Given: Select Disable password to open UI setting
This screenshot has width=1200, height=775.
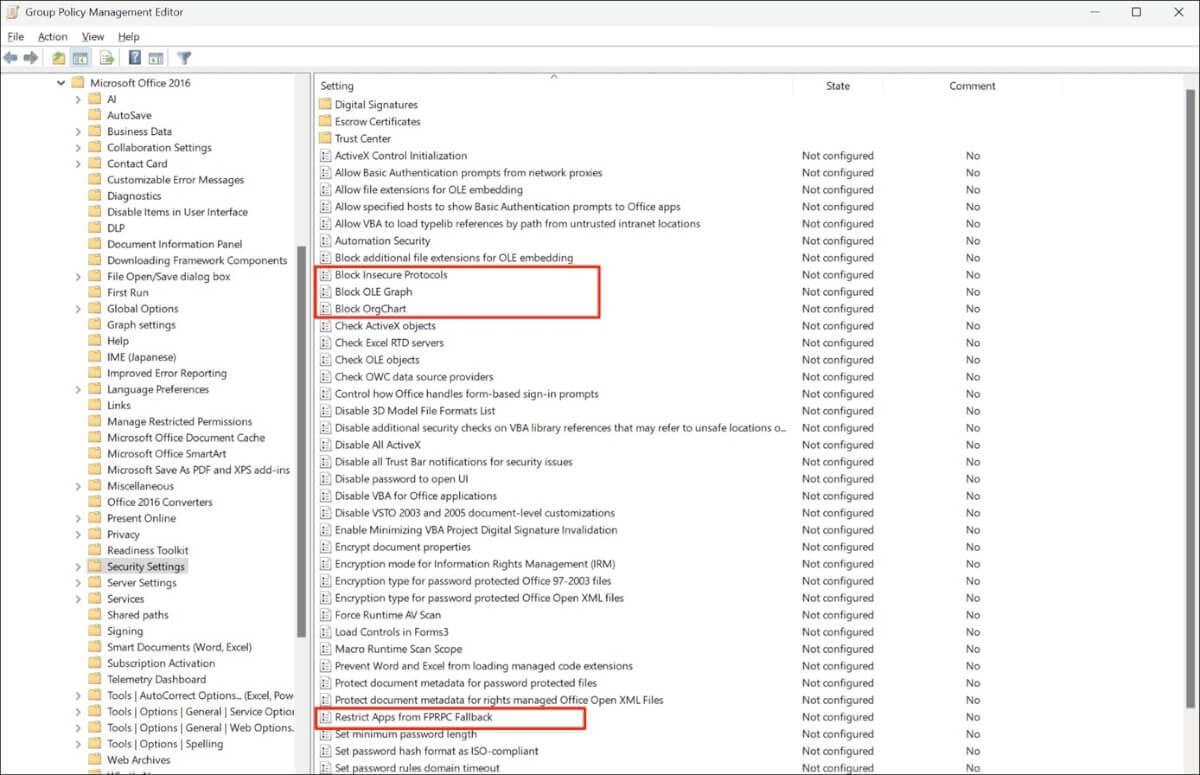Looking at the screenshot, I should [x=401, y=478].
